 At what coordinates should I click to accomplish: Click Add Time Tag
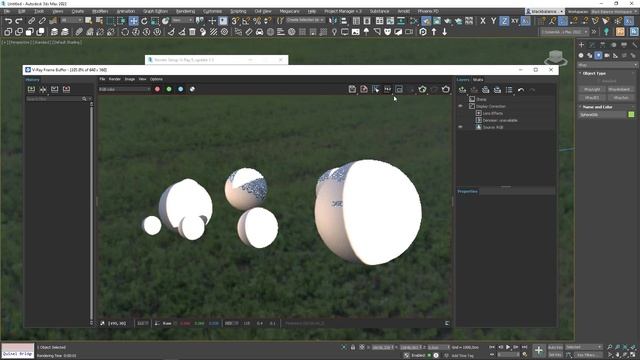(x=462, y=356)
